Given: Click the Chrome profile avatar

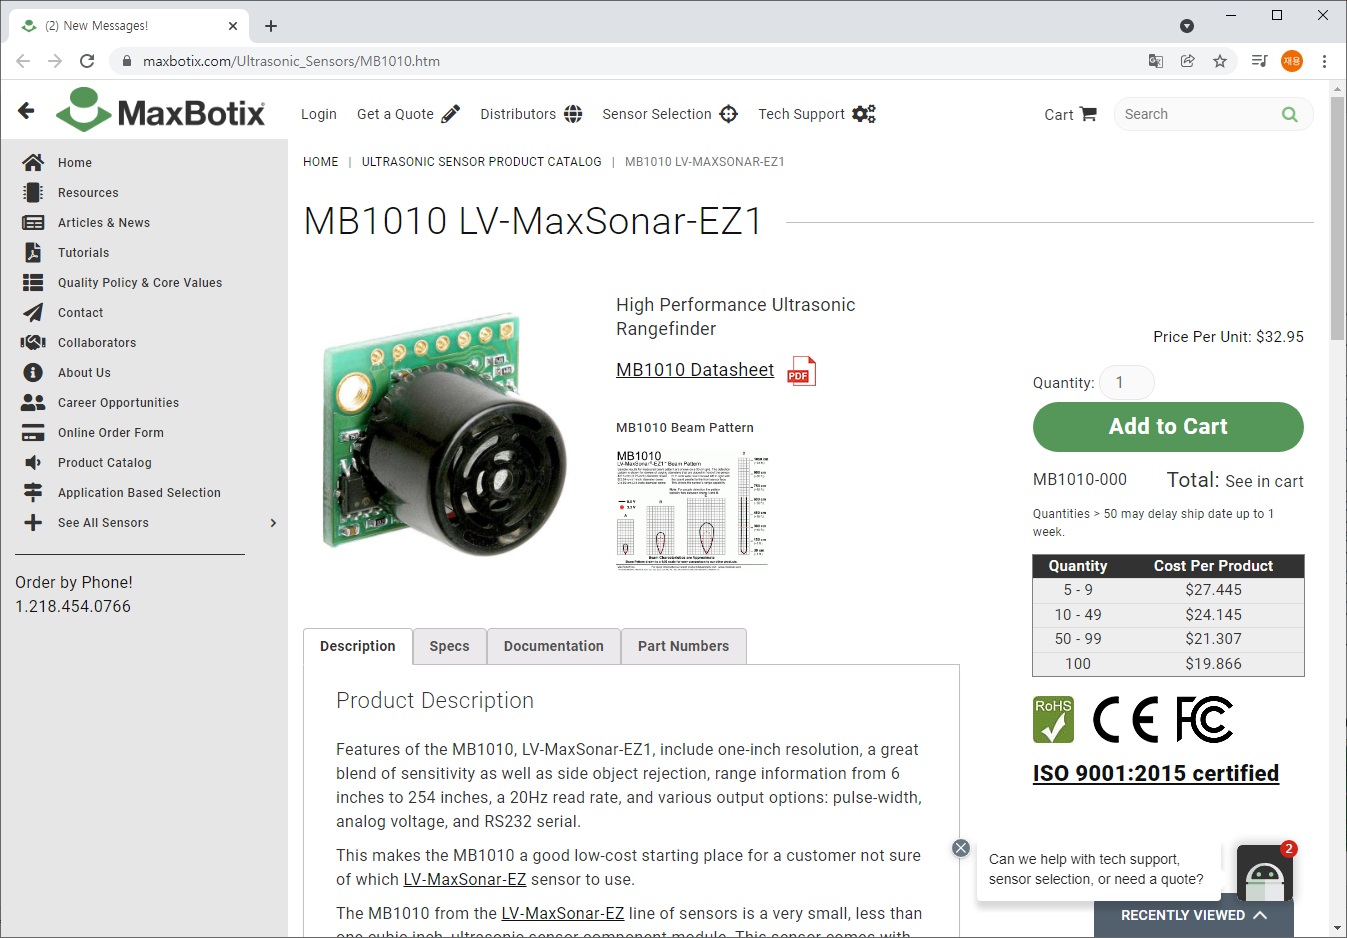Looking at the screenshot, I should pos(1292,61).
